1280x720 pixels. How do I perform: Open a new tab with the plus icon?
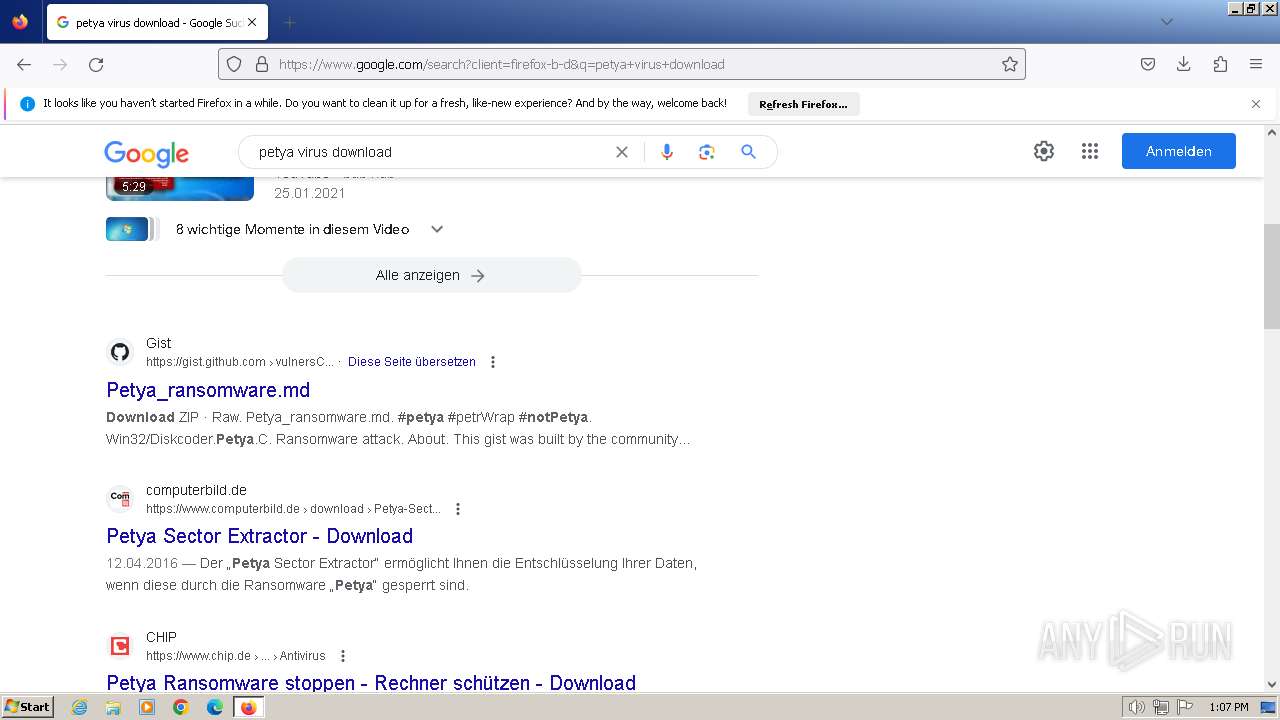[289, 22]
